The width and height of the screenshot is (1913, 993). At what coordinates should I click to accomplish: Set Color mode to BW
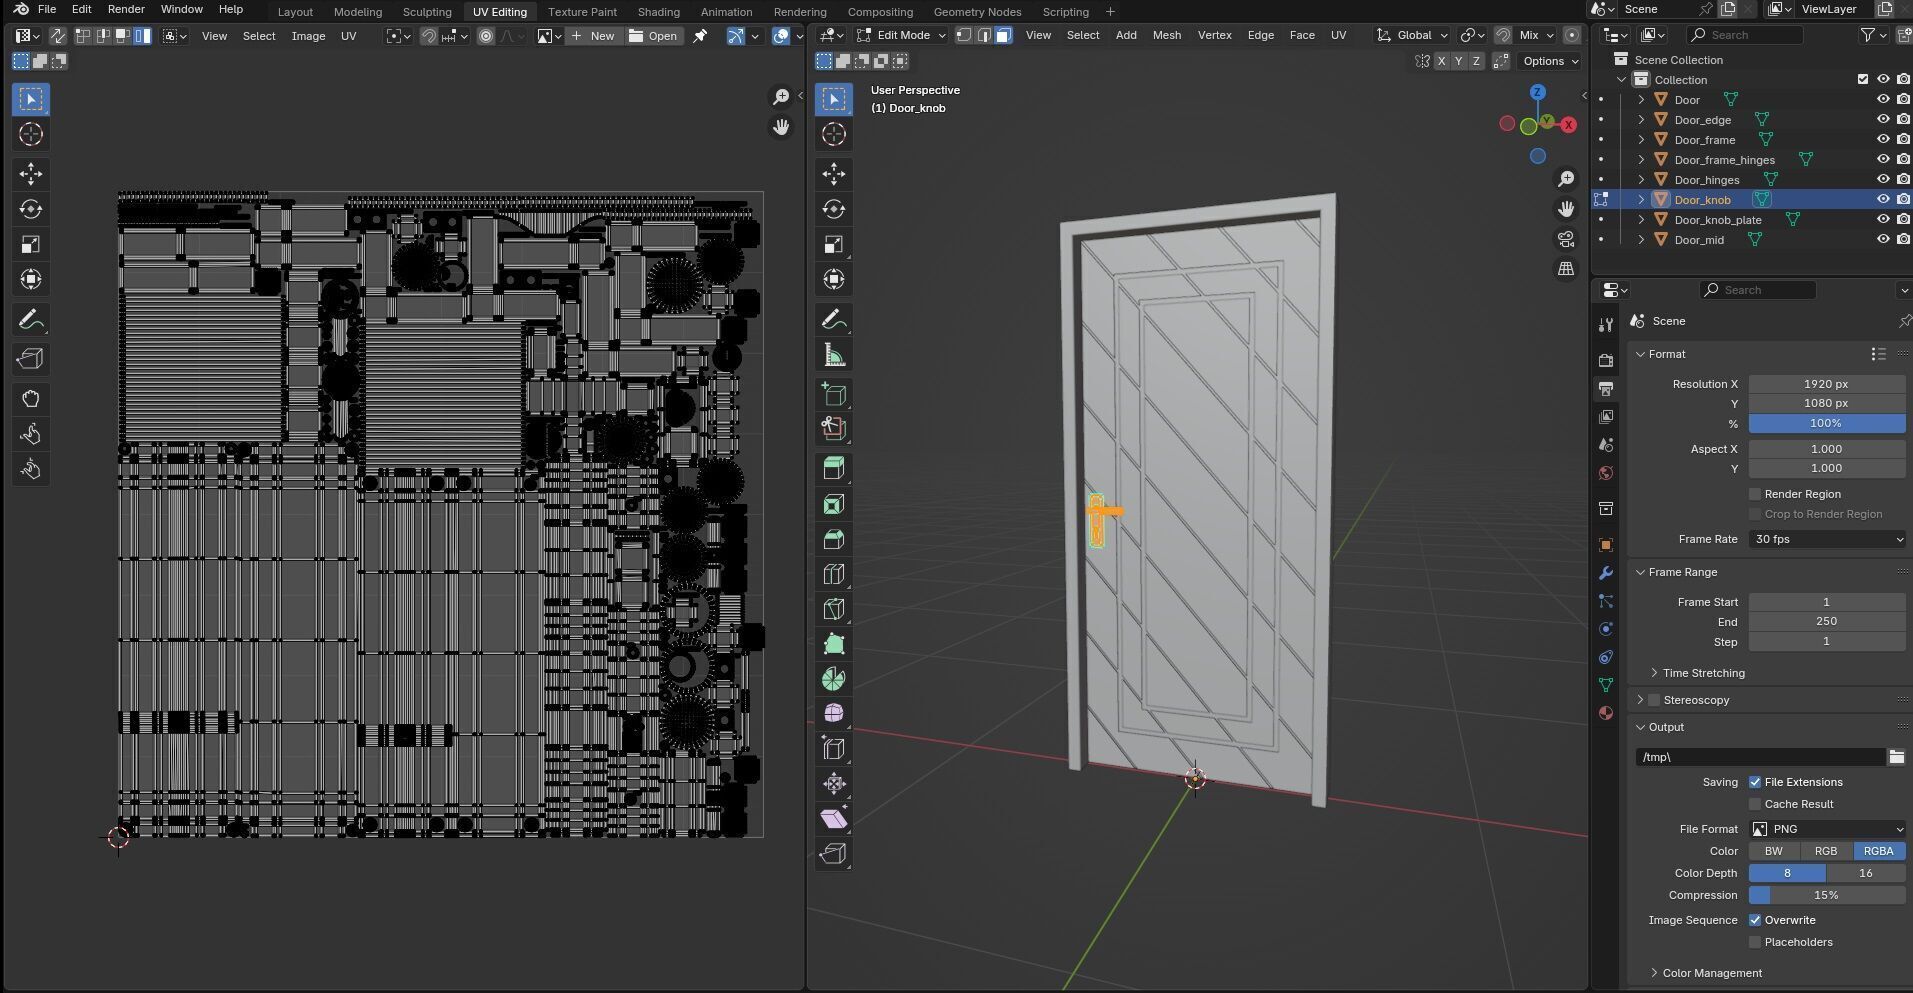[1774, 851]
